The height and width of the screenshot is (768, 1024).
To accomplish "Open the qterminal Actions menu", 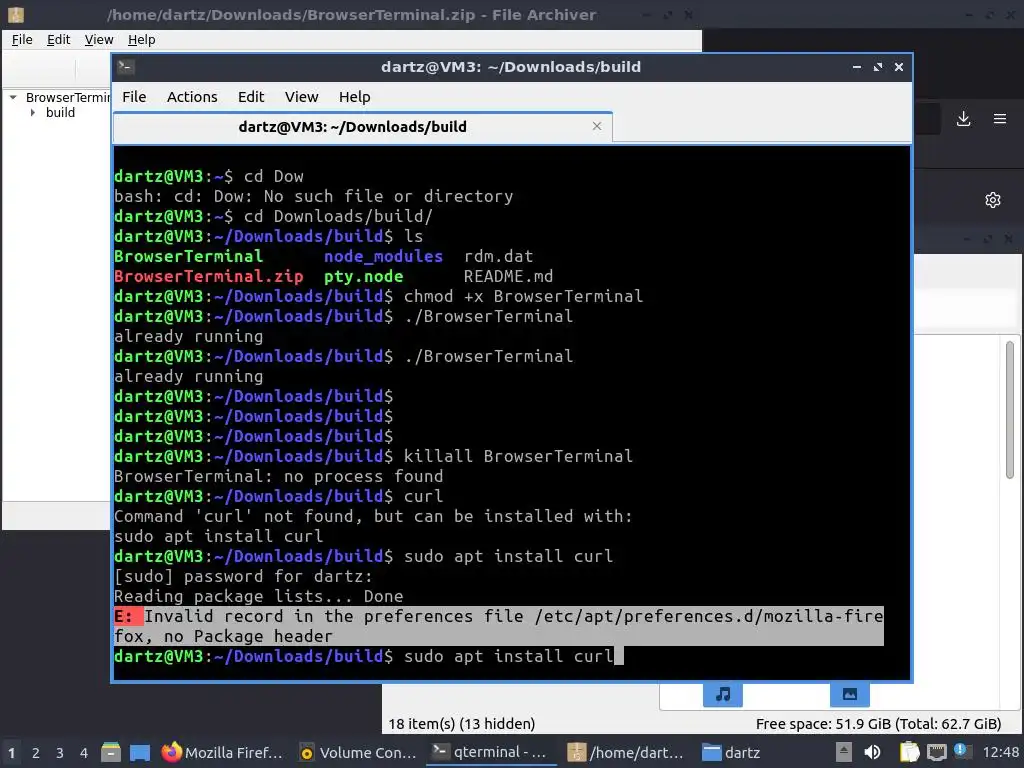I will [192, 97].
